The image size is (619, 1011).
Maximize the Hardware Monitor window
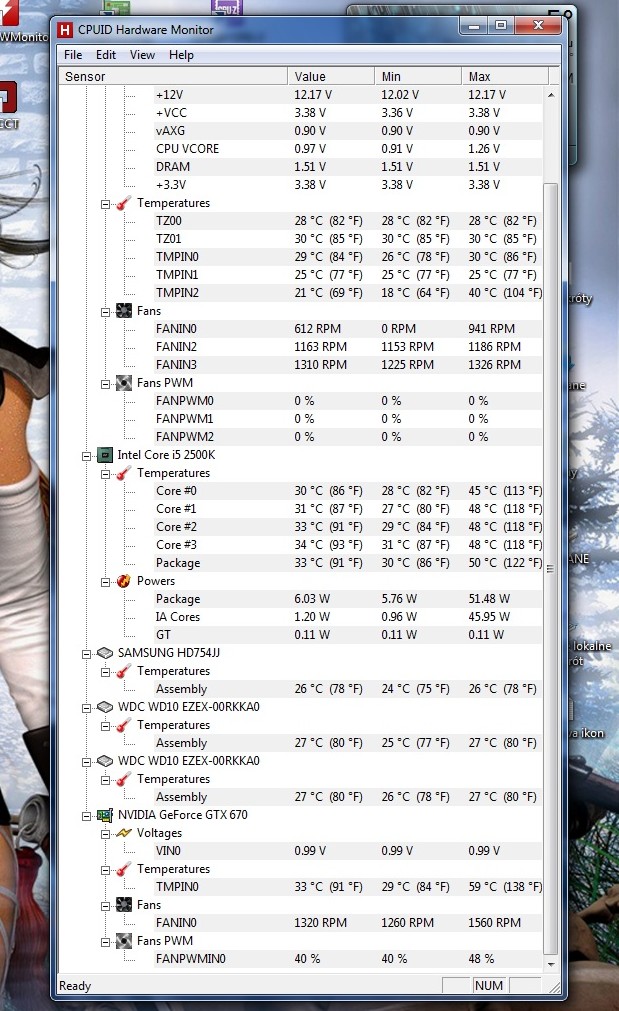(x=501, y=26)
